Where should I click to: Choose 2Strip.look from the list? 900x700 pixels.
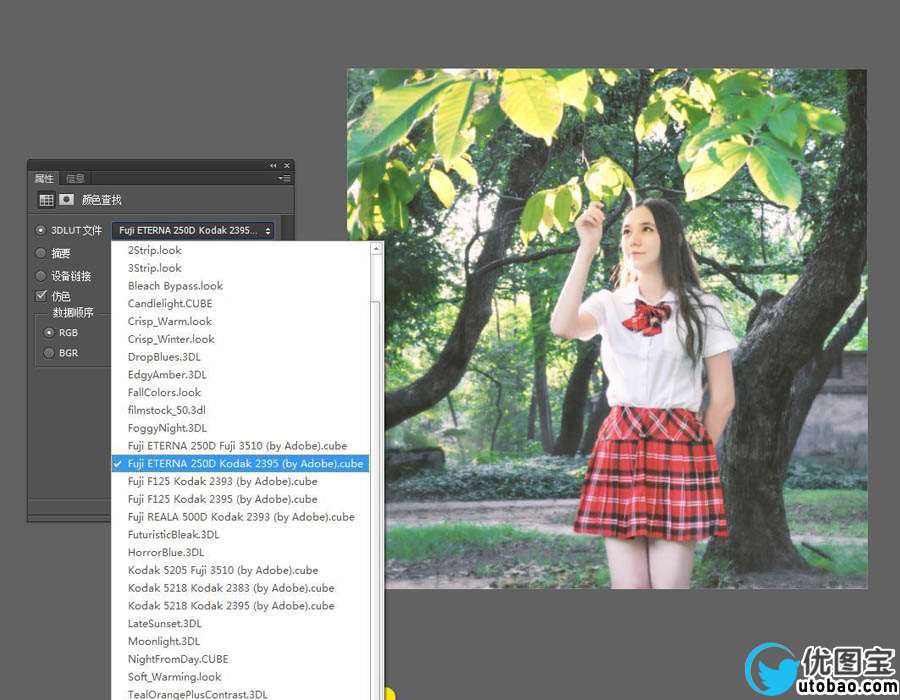tap(240, 250)
